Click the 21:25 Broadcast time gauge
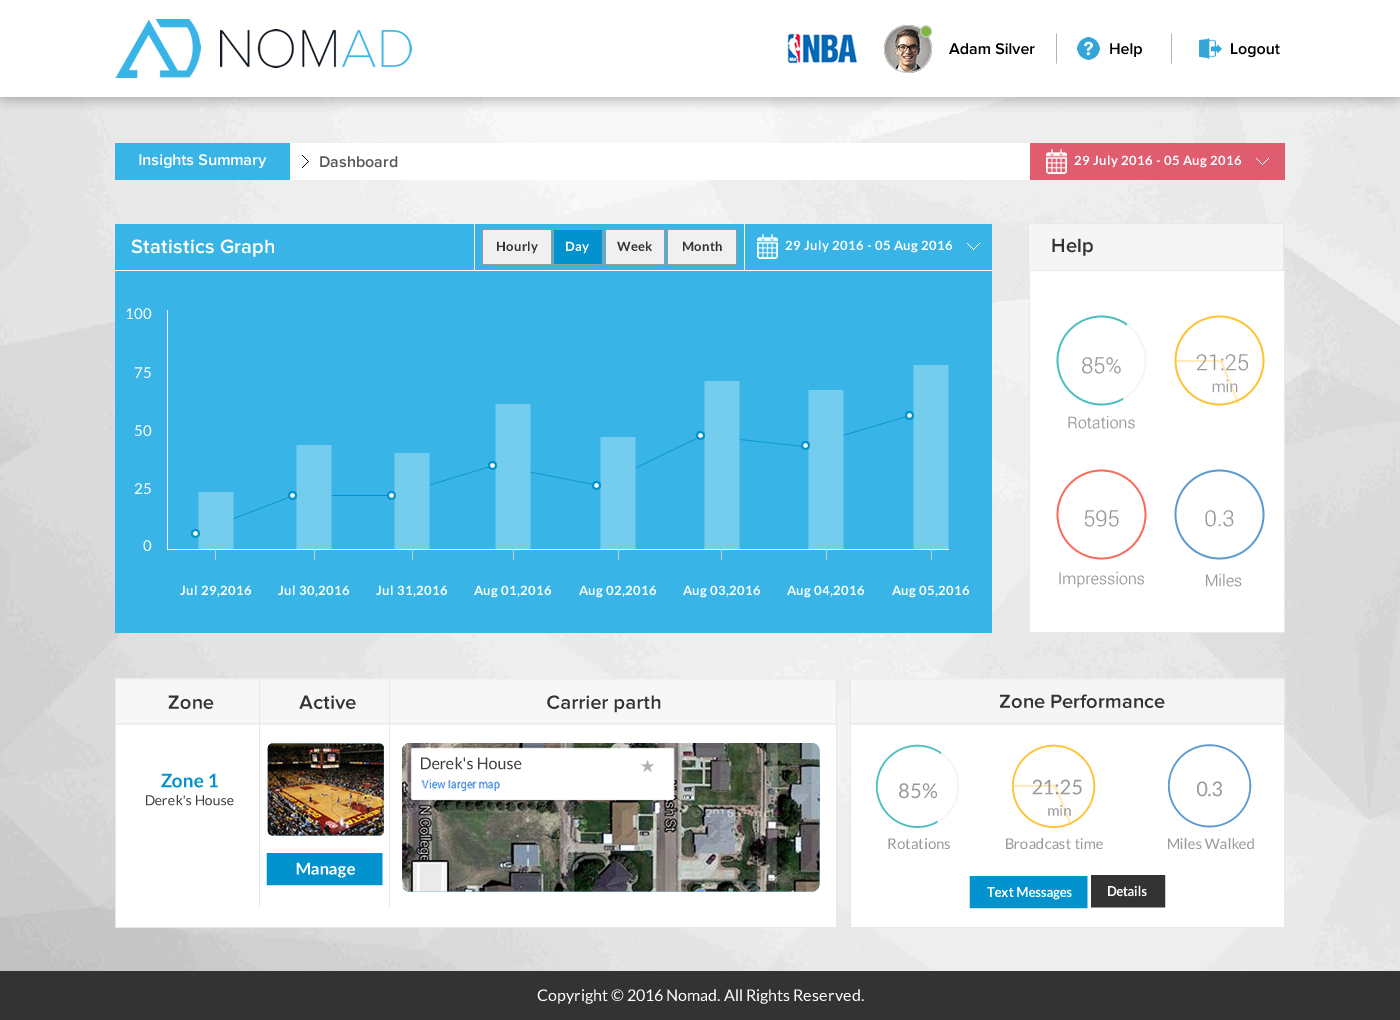Viewport: 1400px width, 1020px height. point(1054,787)
